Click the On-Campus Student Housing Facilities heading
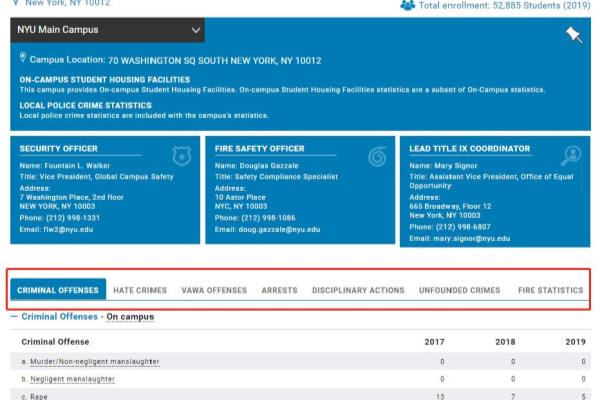Viewport: 600px width, 400px height. [105, 80]
